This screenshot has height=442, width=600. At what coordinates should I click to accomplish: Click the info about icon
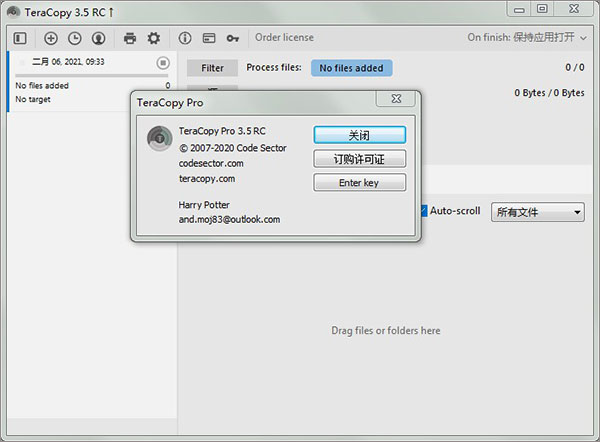click(185, 38)
